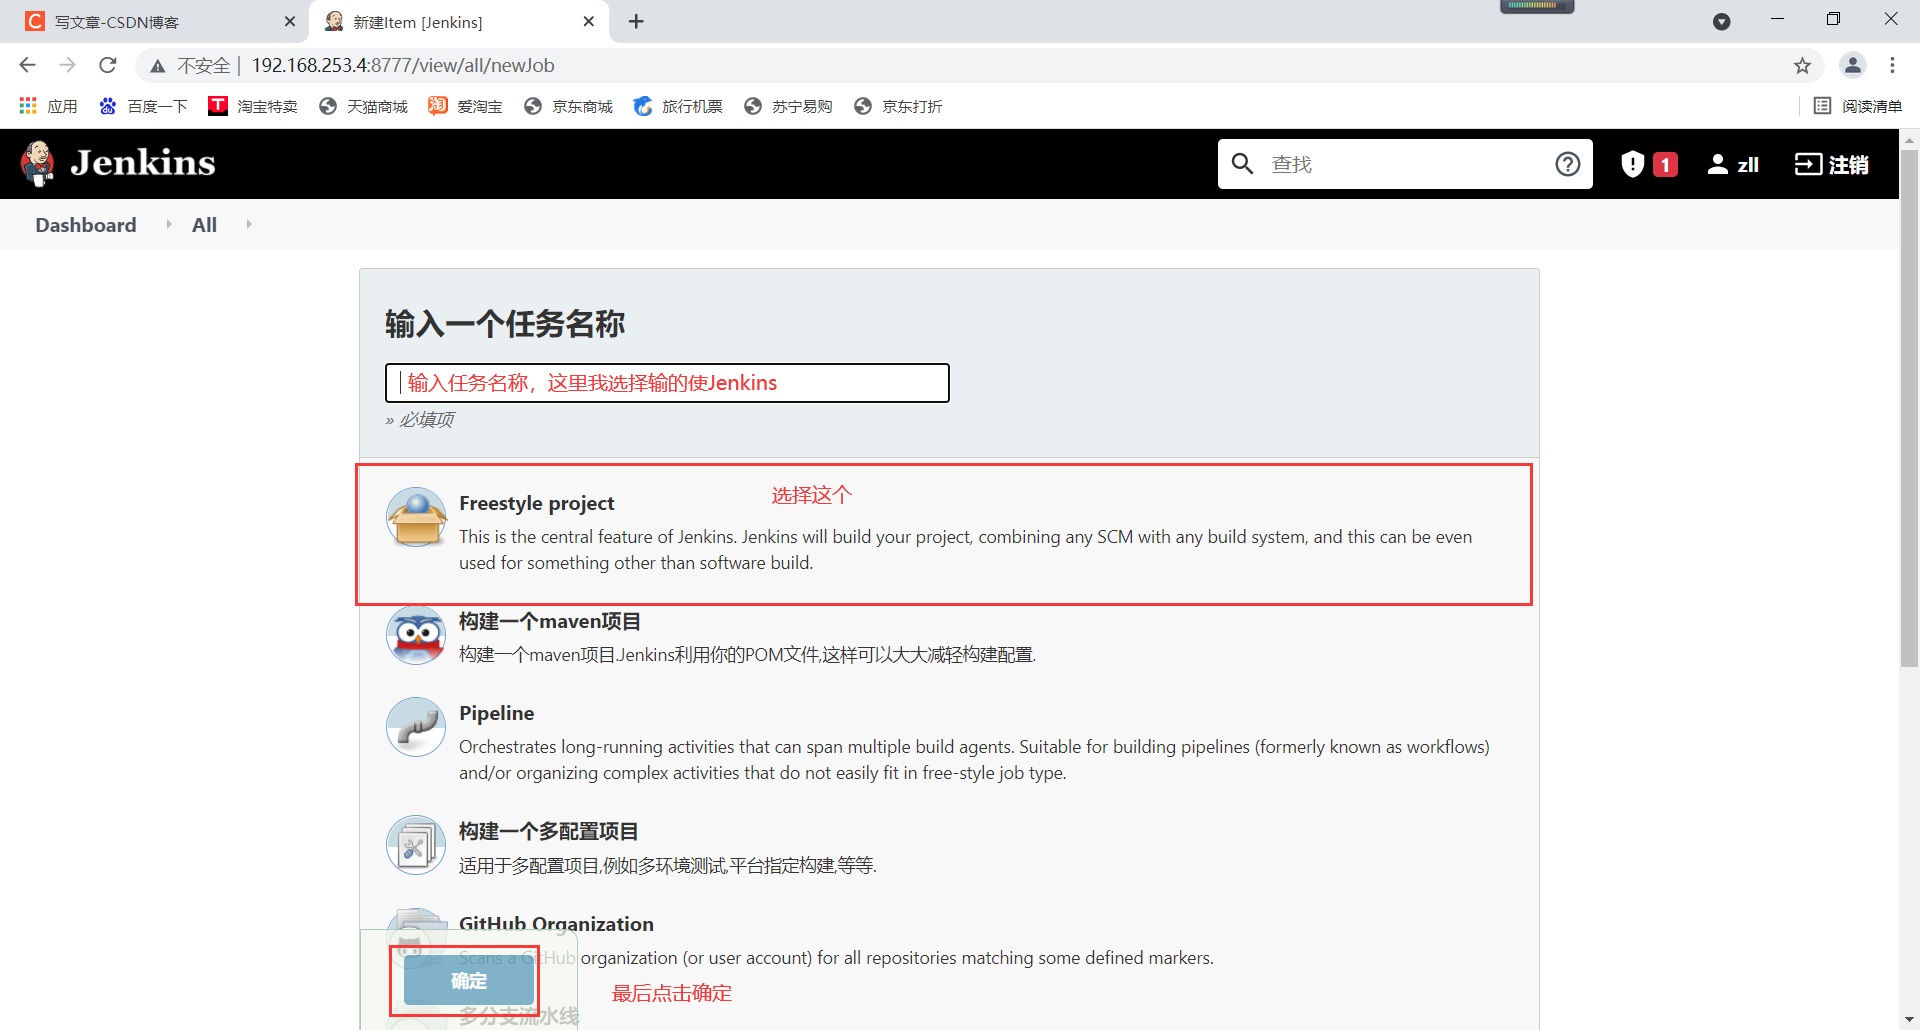This screenshot has height=1030, width=1920.
Task: Expand the breadcrumb chevron after Dashboard
Action: click(168, 224)
